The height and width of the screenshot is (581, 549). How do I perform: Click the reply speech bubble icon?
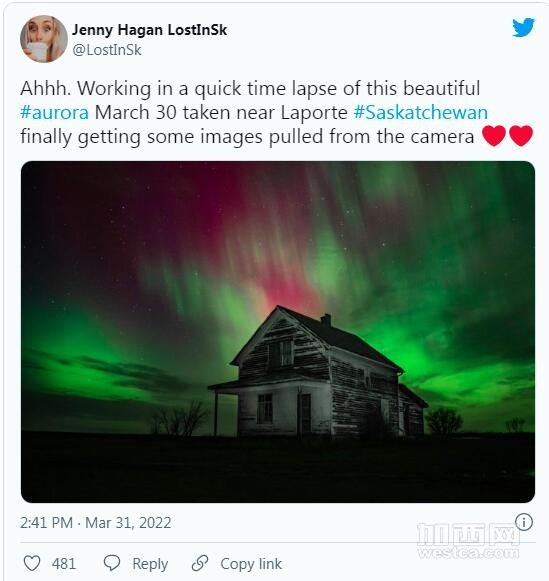112,563
